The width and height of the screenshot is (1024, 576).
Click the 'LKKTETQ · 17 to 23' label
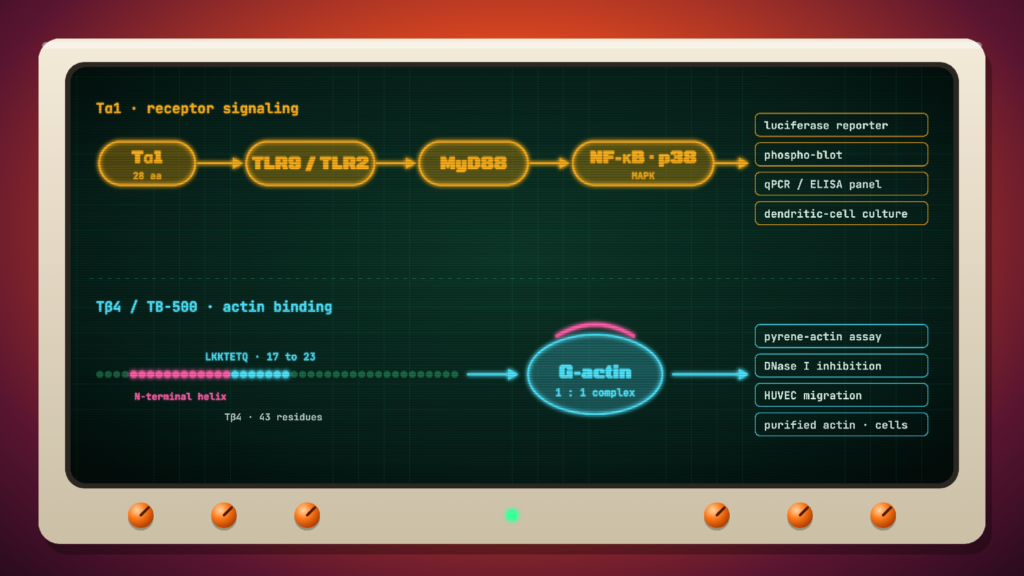260,357
